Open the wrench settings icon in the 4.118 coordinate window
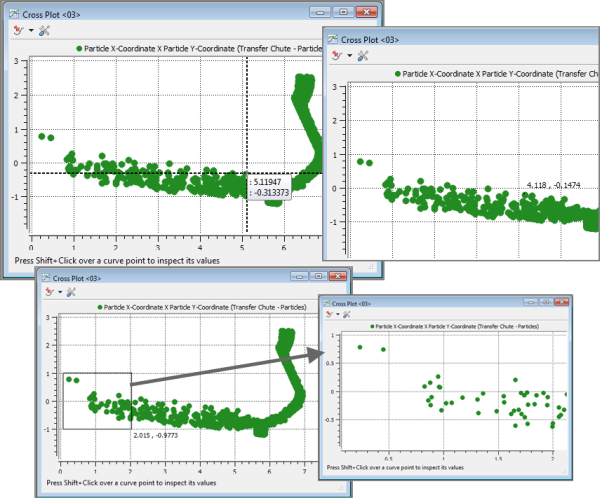Screen dimensions: 600x498 [x=364, y=56]
